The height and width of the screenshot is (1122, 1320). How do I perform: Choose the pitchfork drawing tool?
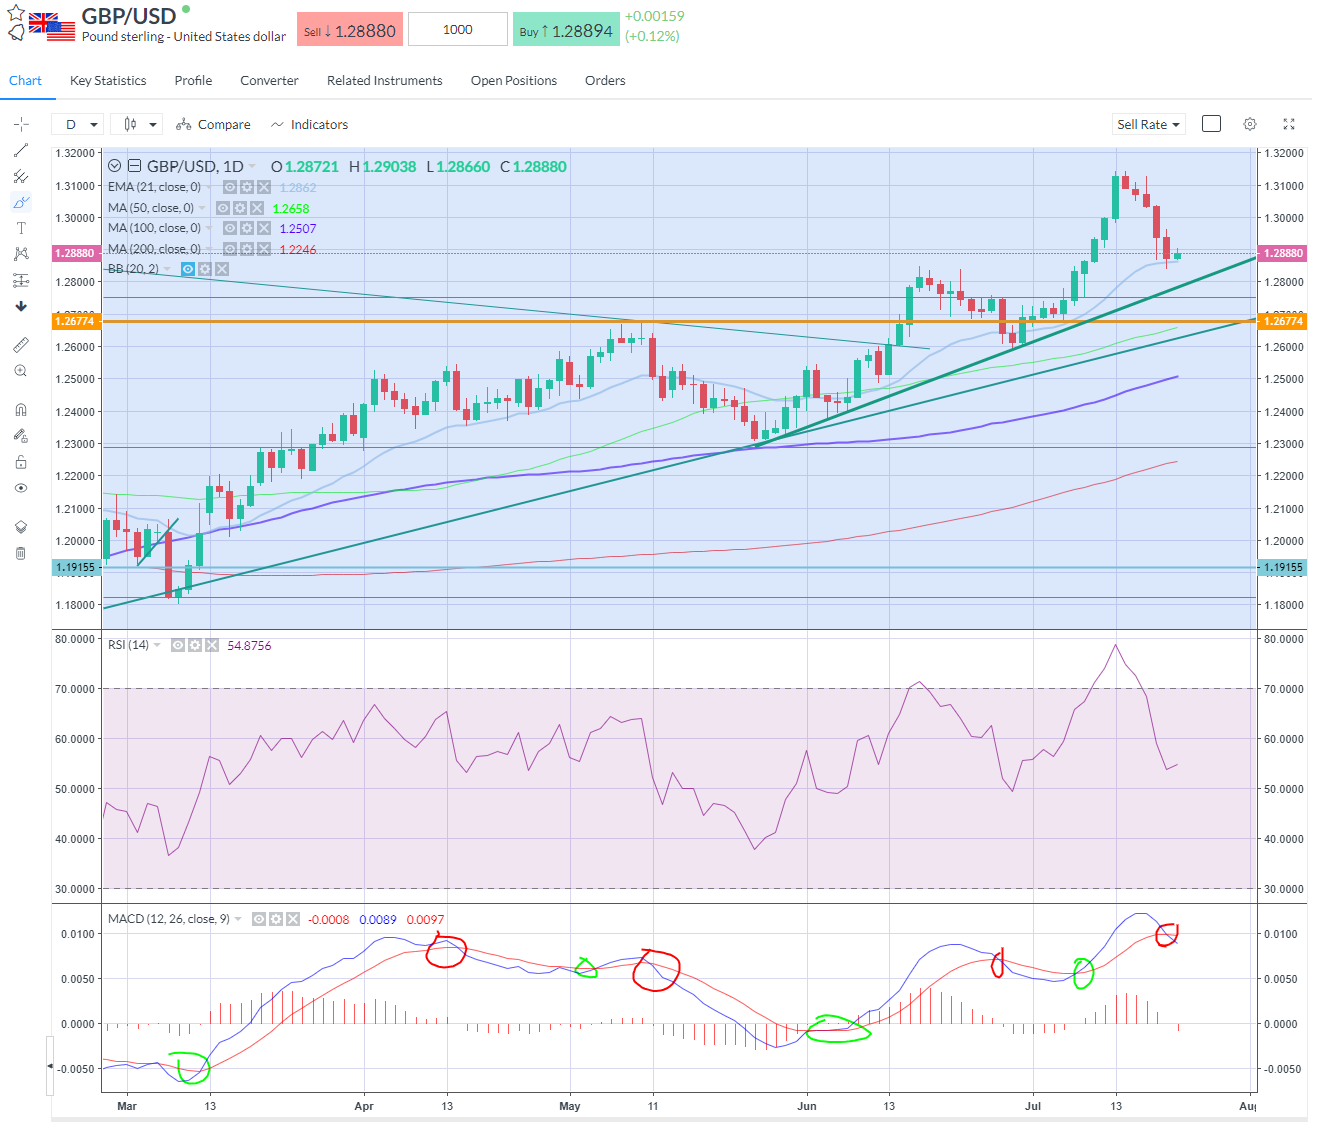pos(21,176)
